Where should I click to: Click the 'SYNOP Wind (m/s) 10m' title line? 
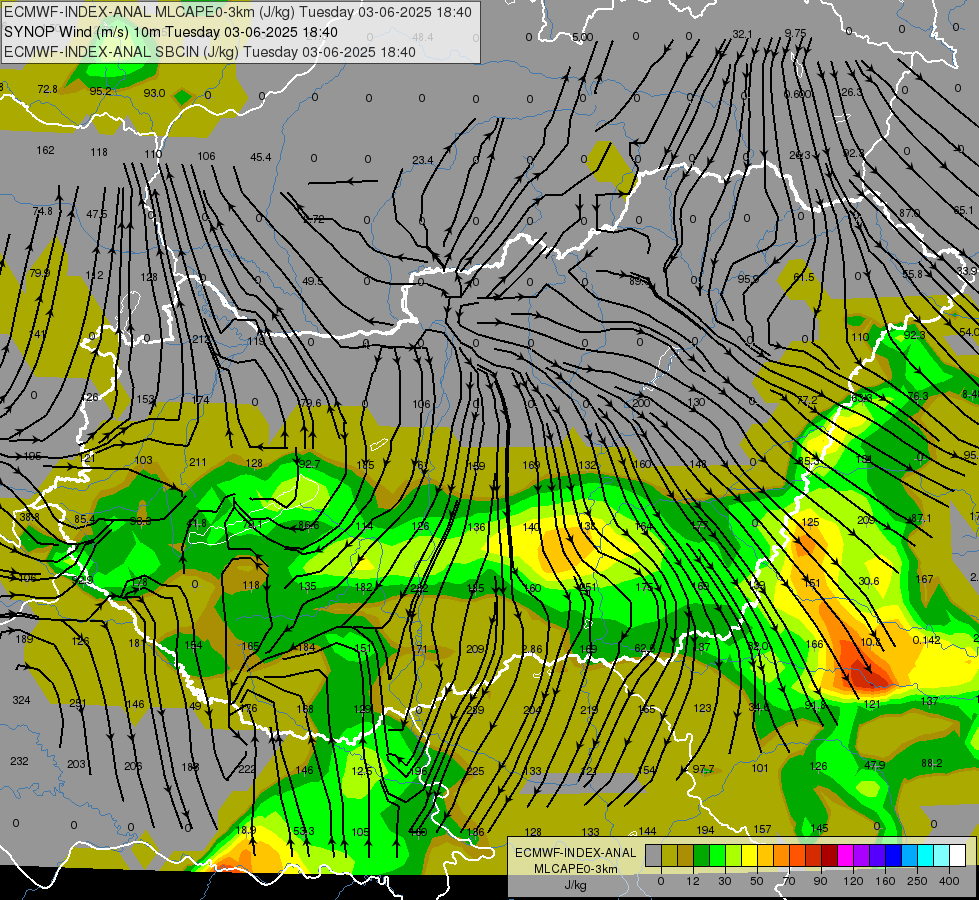[x=170, y=32]
